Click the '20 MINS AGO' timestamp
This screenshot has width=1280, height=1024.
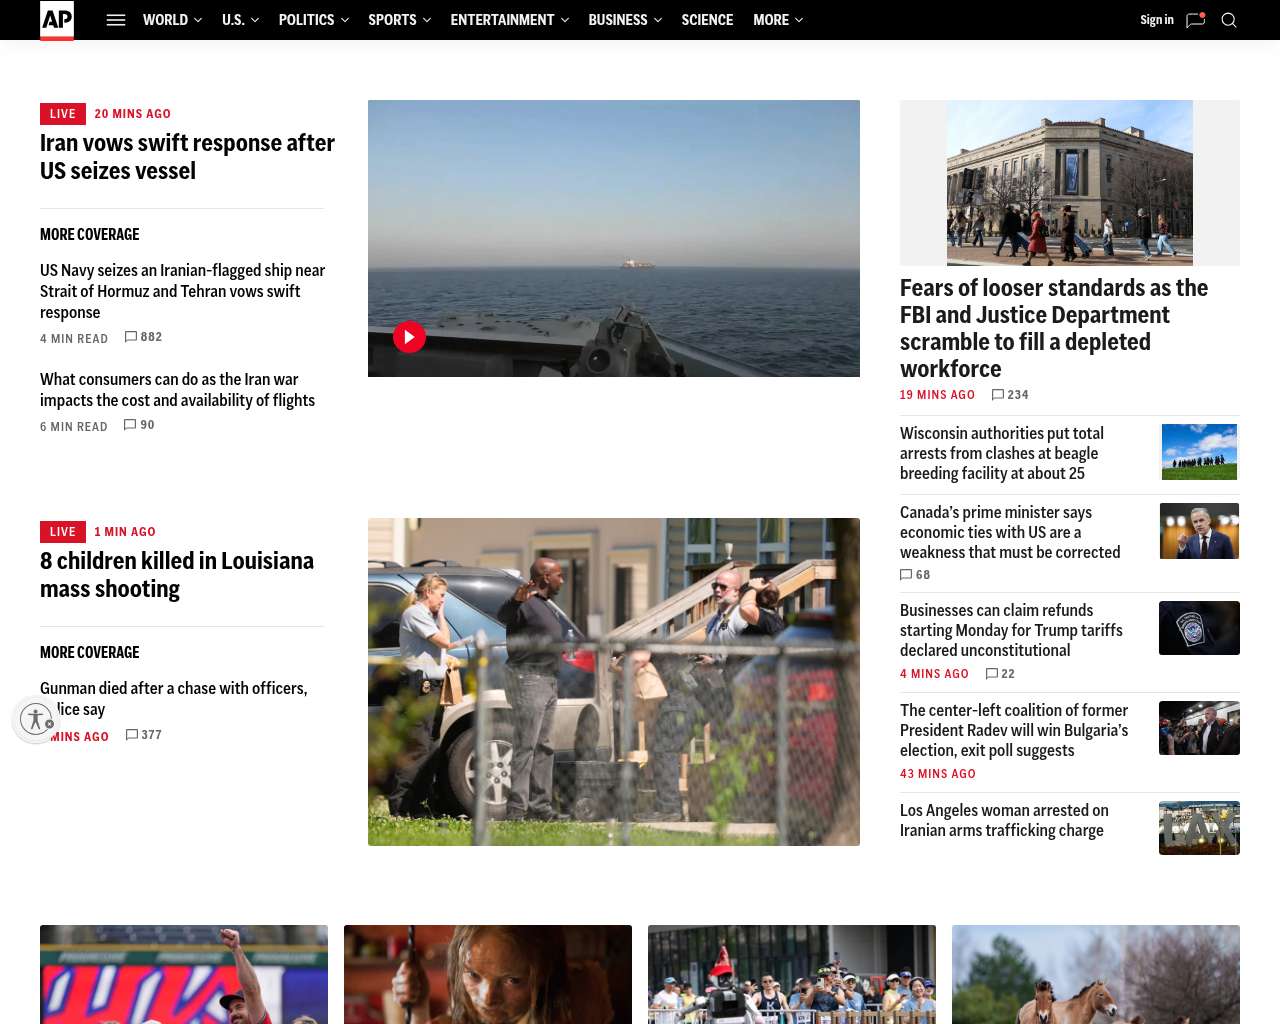pyautogui.click(x=133, y=114)
